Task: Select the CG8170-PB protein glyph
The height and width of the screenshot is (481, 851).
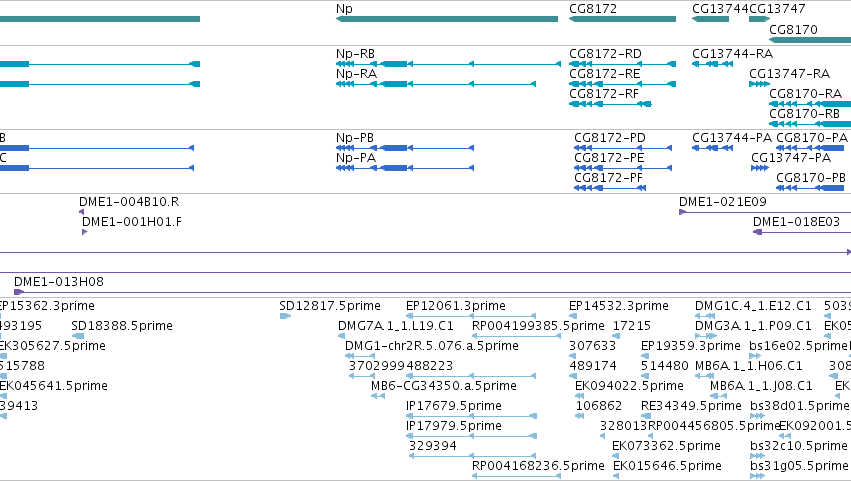Action: pos(810,188)
